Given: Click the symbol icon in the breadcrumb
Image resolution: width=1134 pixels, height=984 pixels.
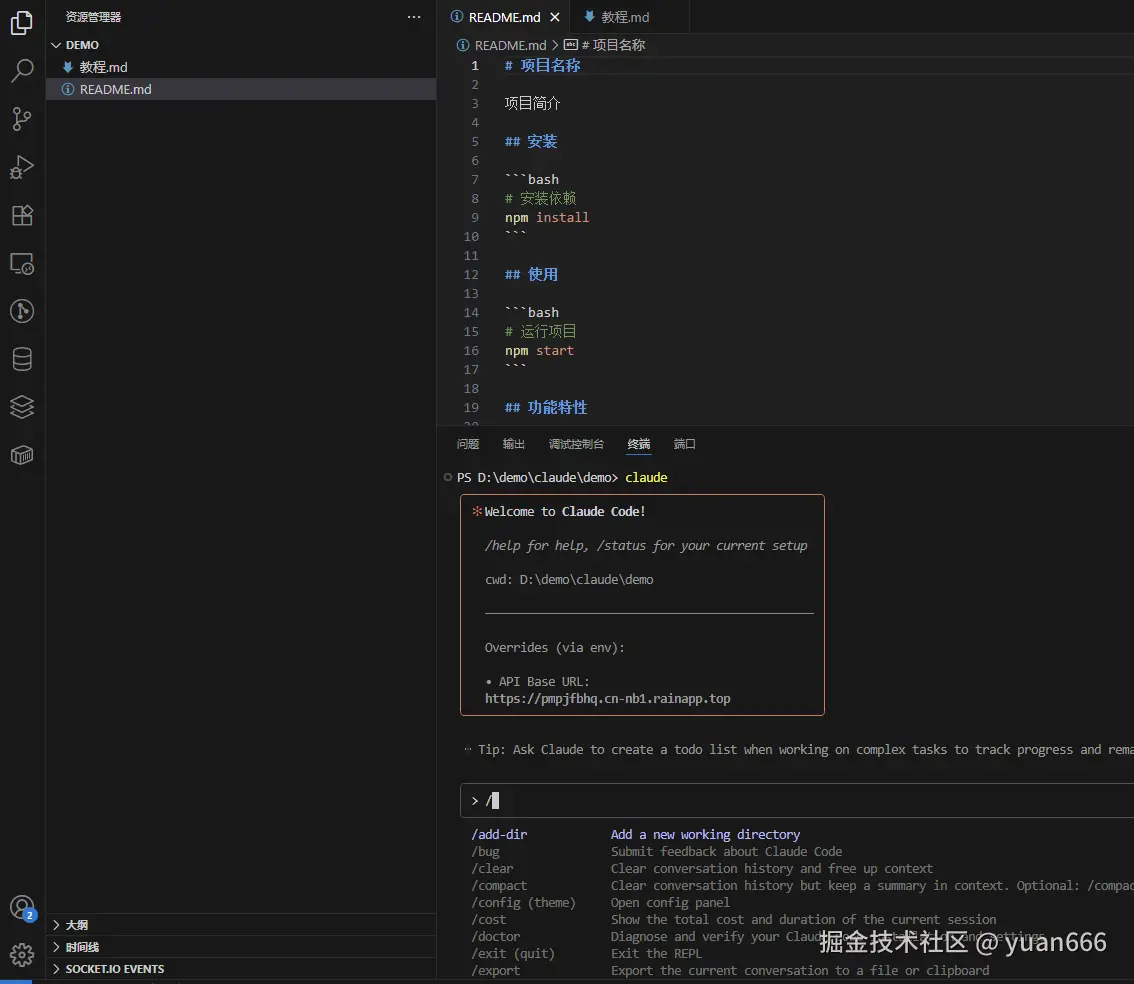Looking at the screenshot, I should 571,45.
